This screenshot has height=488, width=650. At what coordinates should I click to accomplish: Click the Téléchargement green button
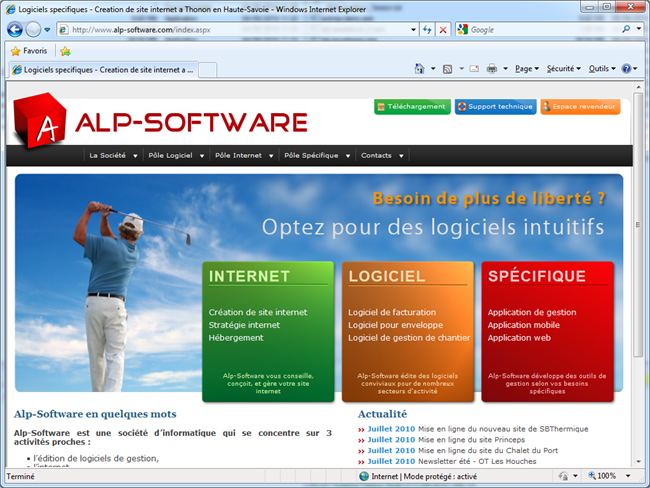412,107
